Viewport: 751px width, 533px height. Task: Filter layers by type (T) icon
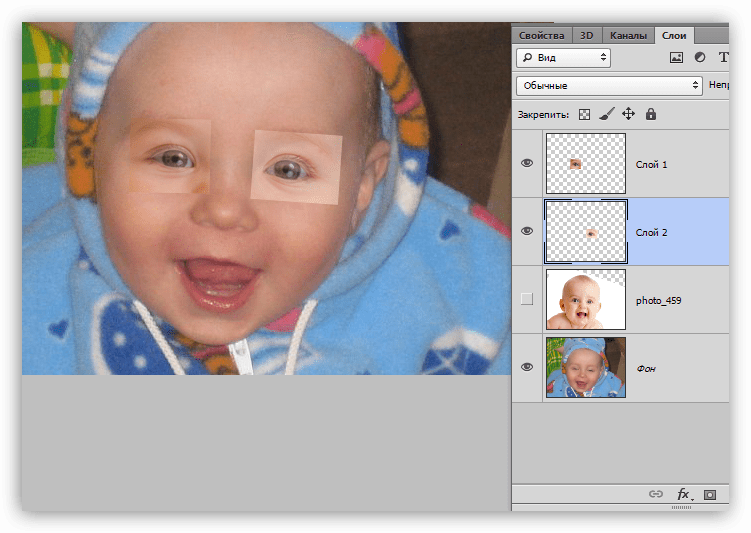(x=724, y=57)
